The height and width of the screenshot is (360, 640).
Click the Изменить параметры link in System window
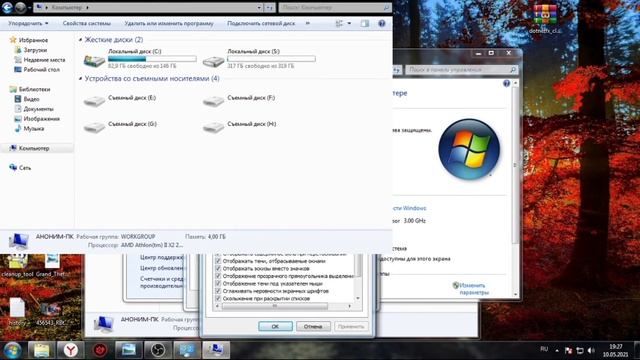(474, 289)
